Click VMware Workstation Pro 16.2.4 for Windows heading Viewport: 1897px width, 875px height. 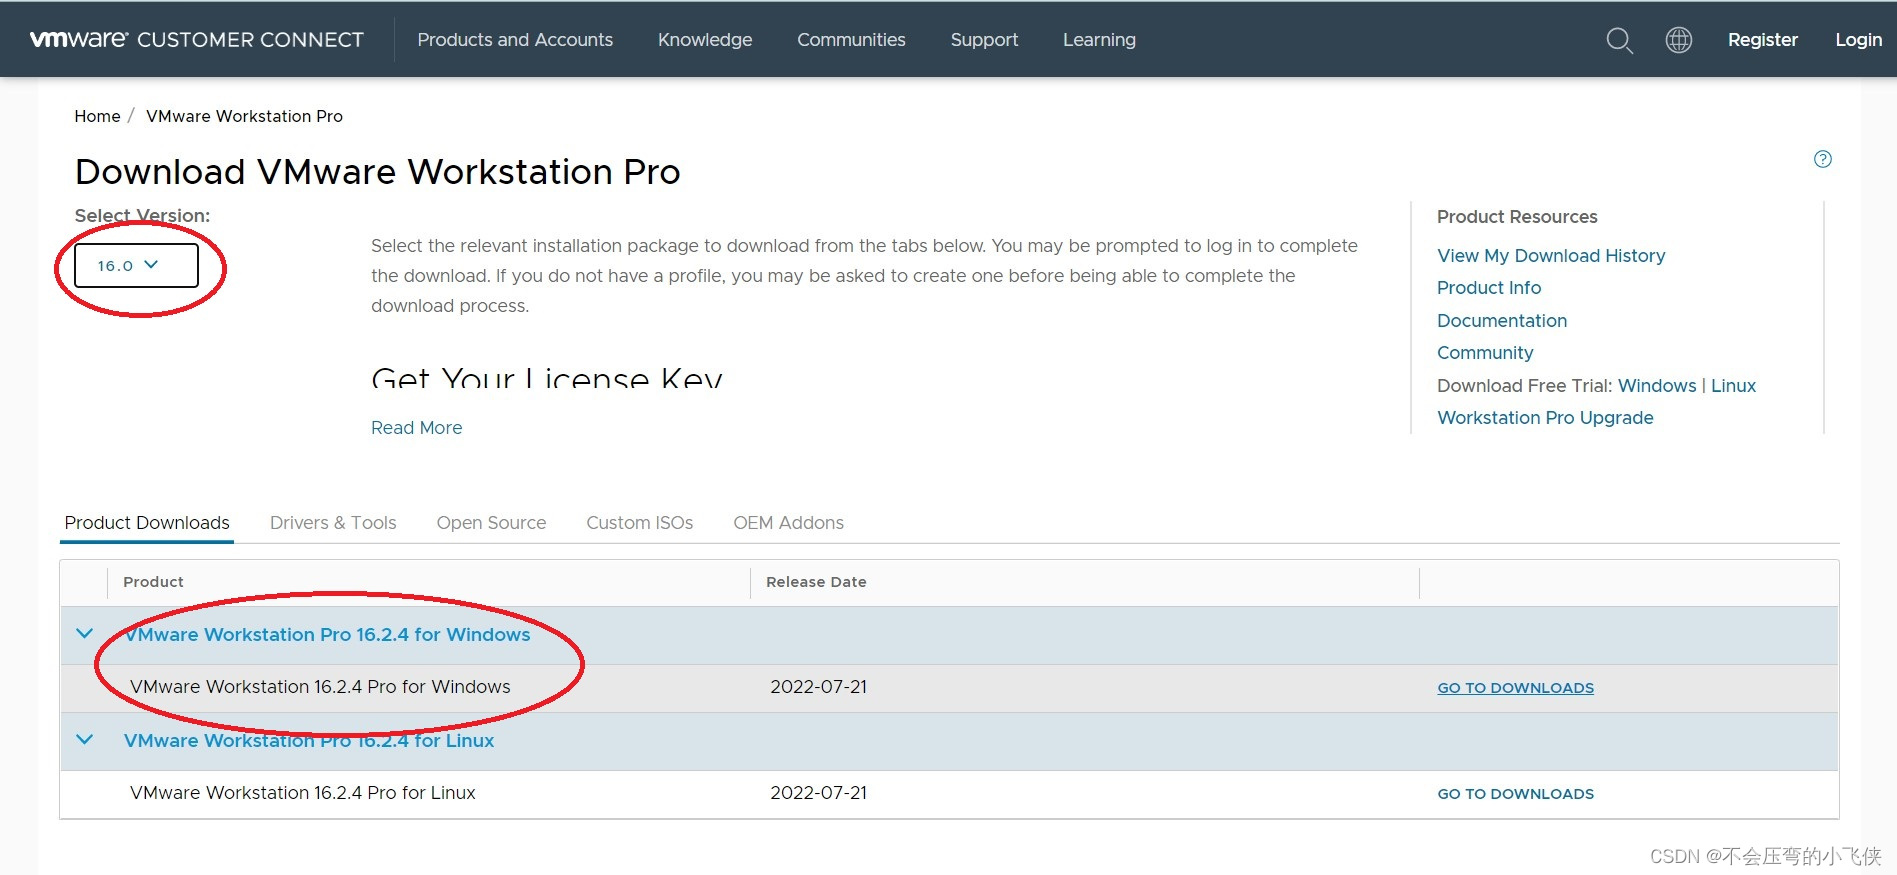(x=327, y=635)
